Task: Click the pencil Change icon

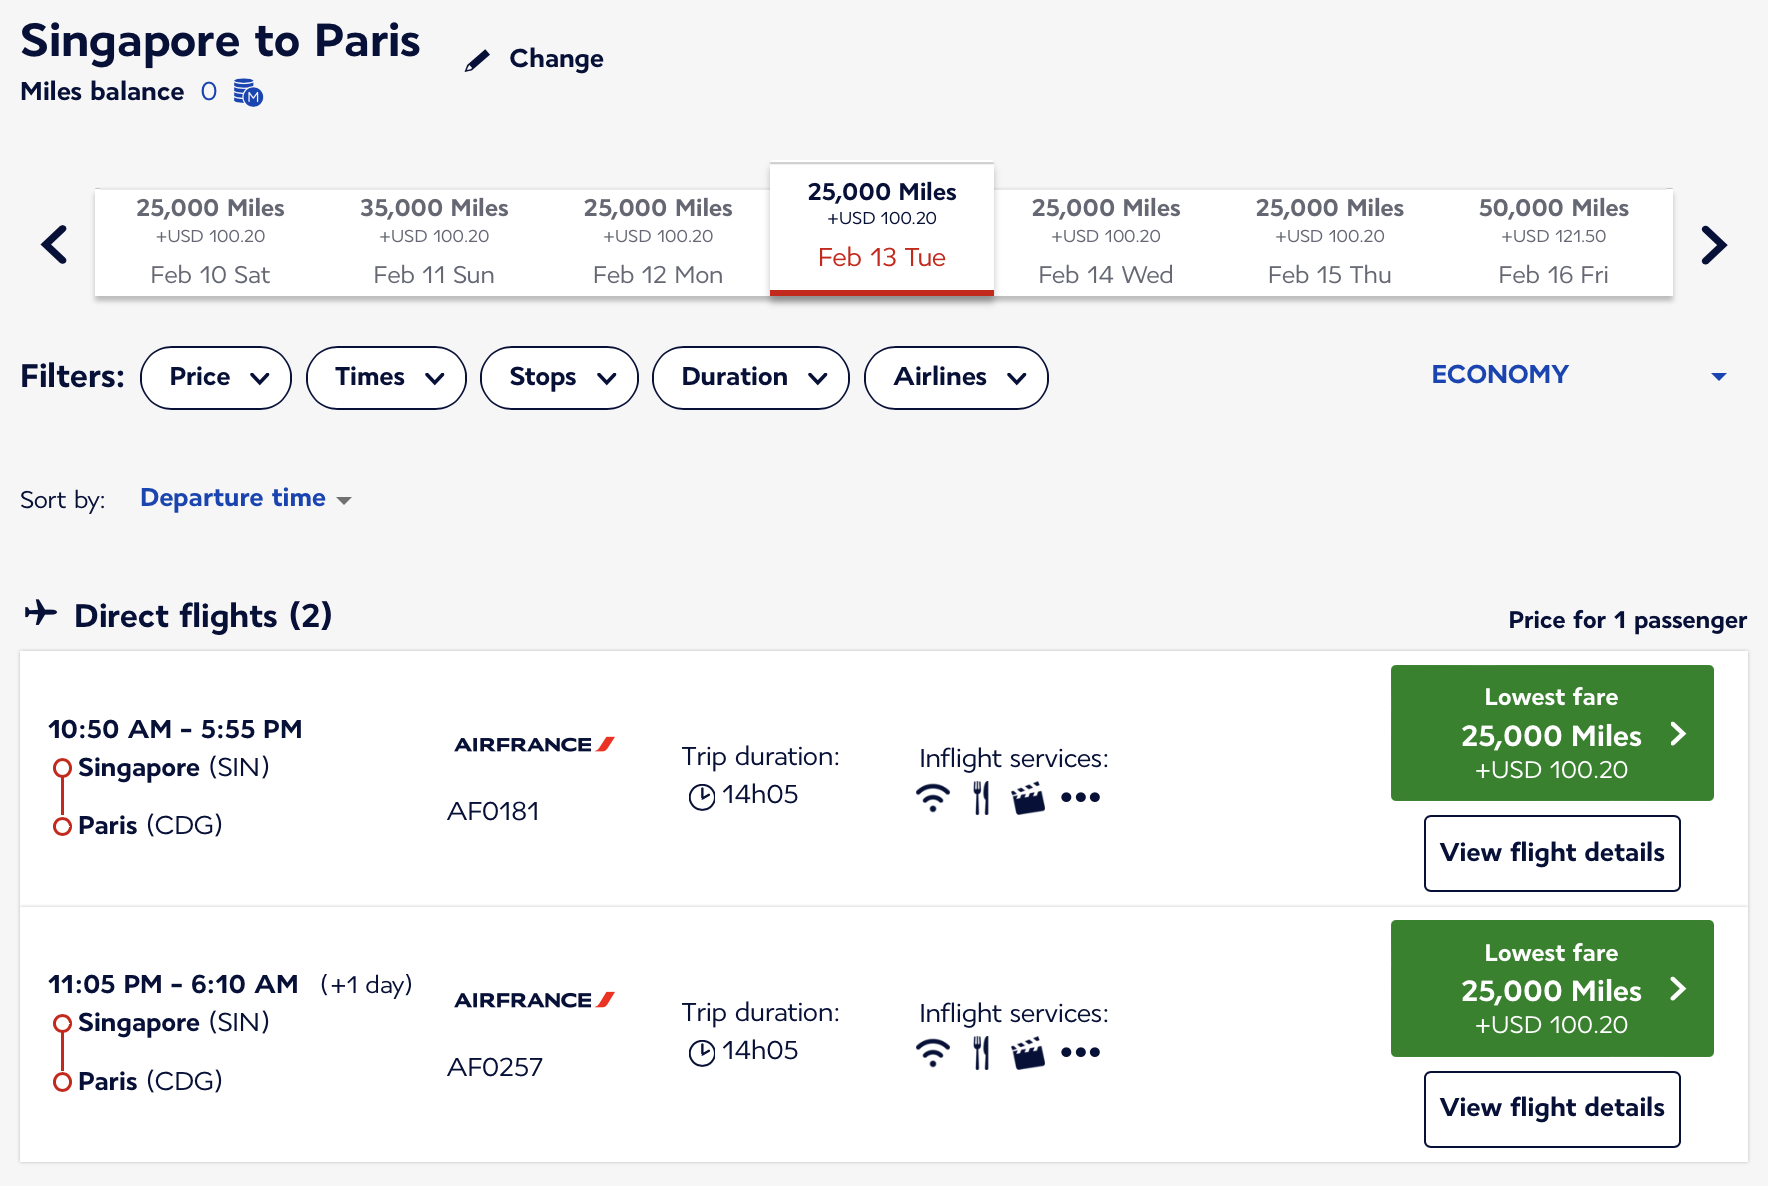Action: [x=478, y=61]
